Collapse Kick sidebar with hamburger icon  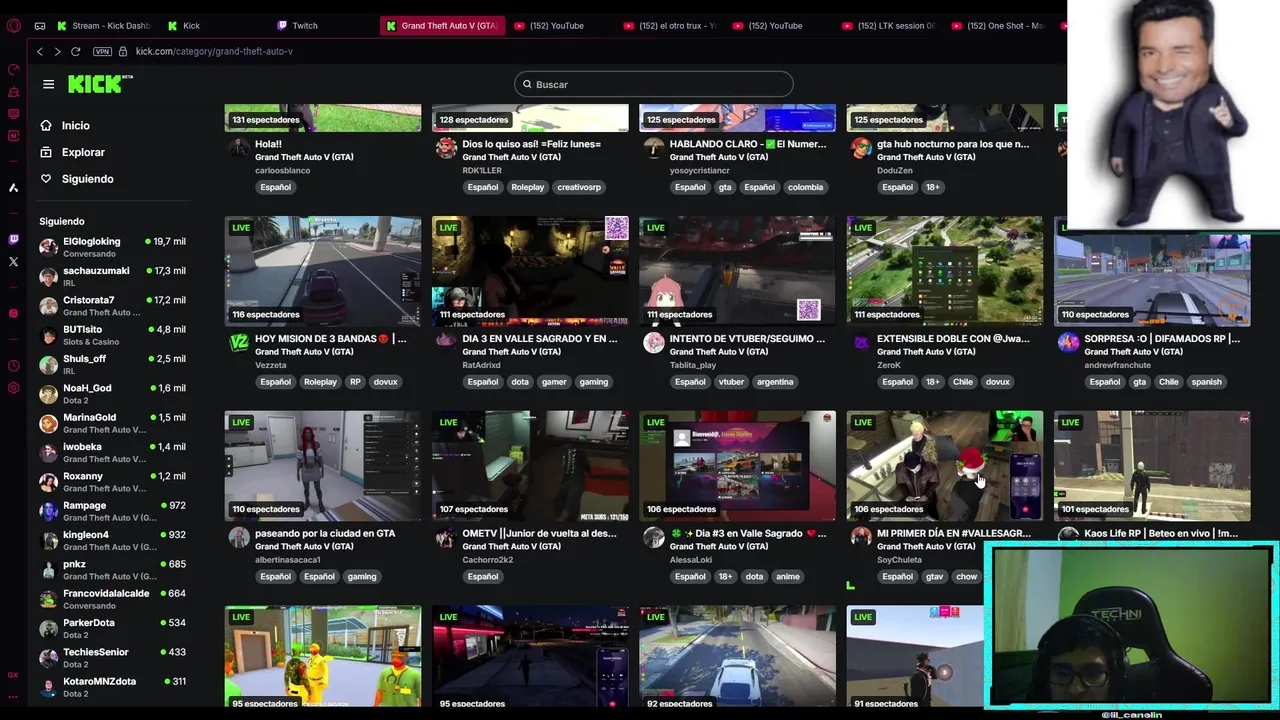(48, 84)
